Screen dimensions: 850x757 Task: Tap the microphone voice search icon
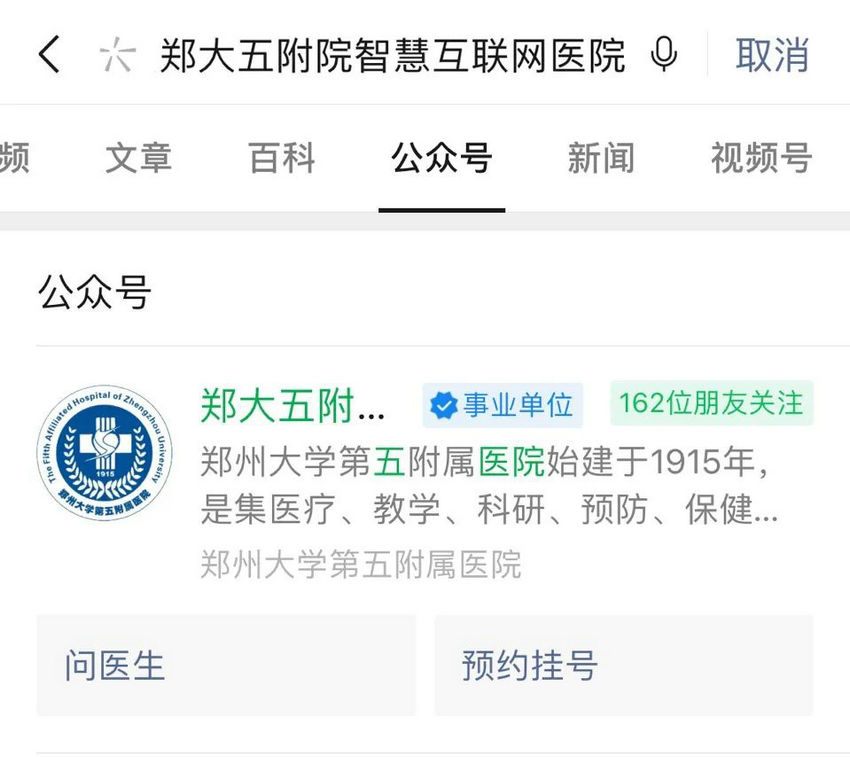(664, 54)
